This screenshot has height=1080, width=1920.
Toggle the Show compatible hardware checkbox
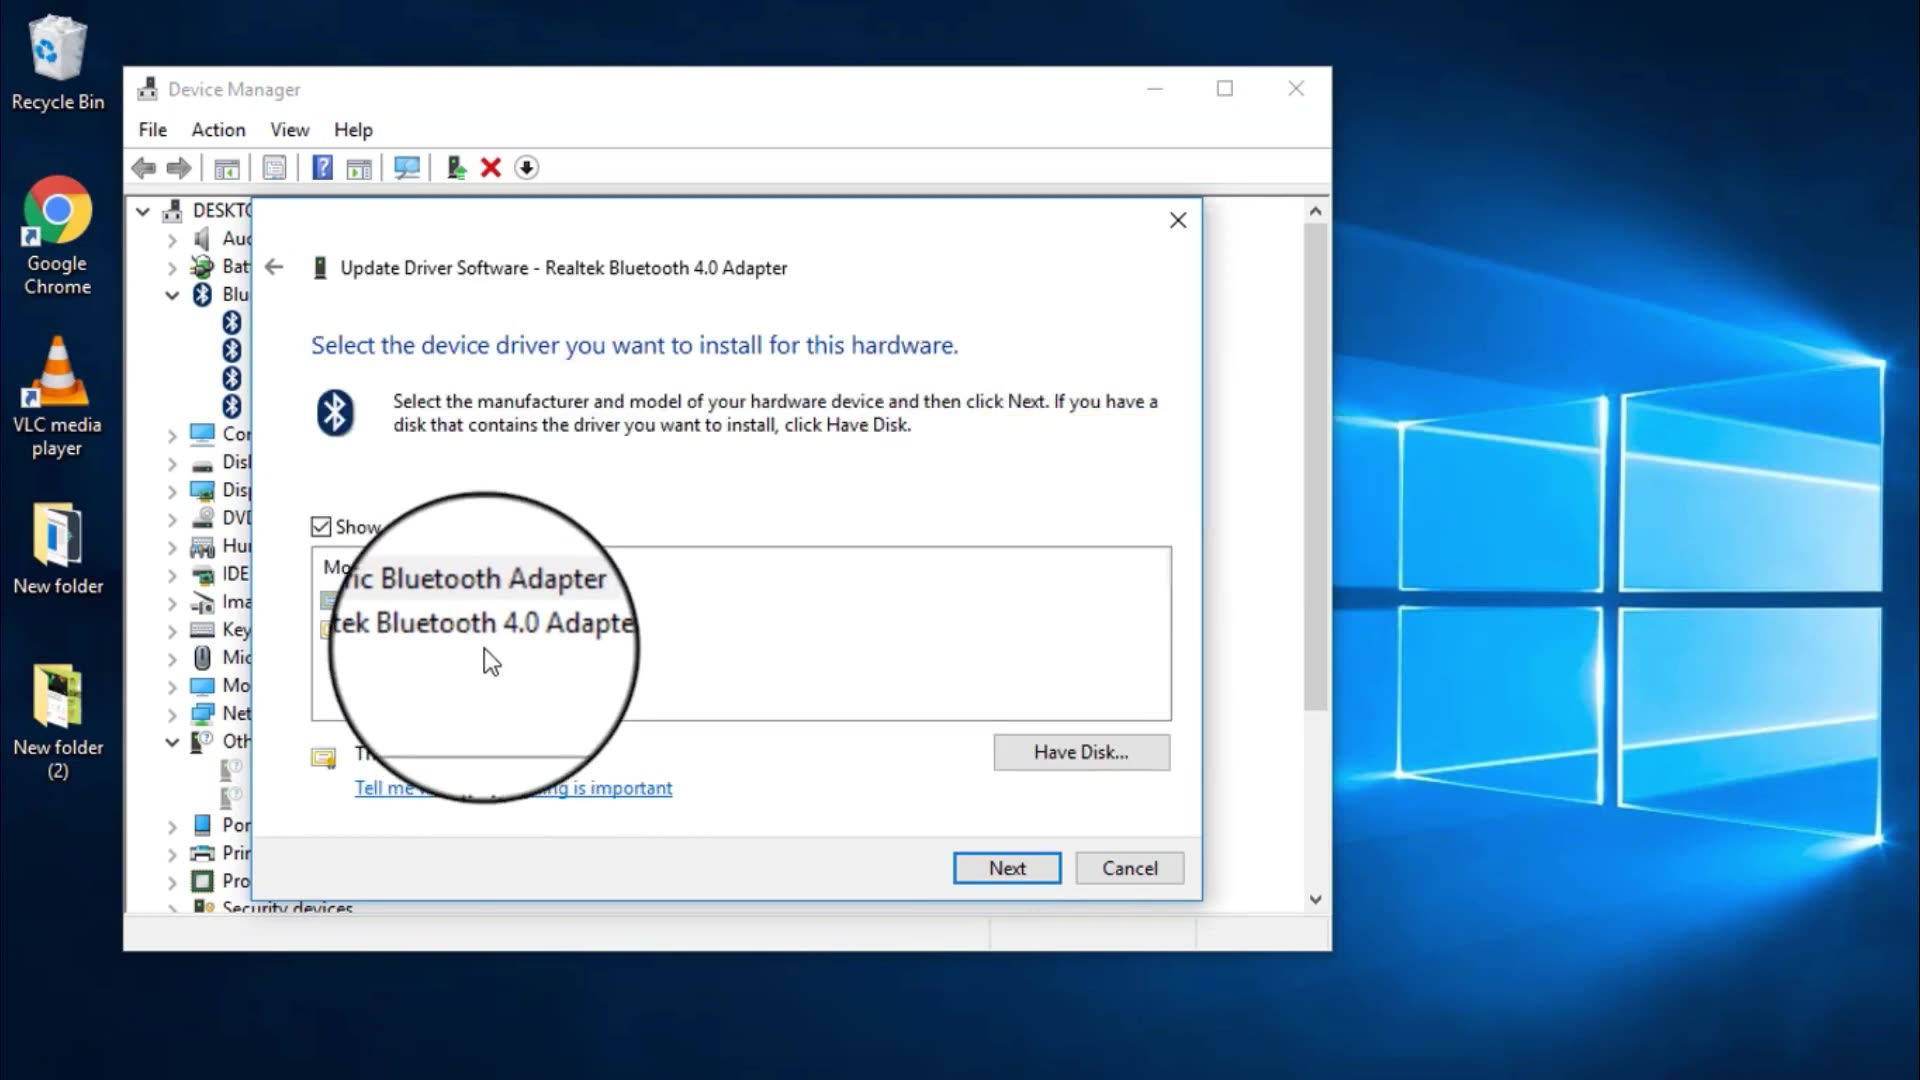click(321, 526)
